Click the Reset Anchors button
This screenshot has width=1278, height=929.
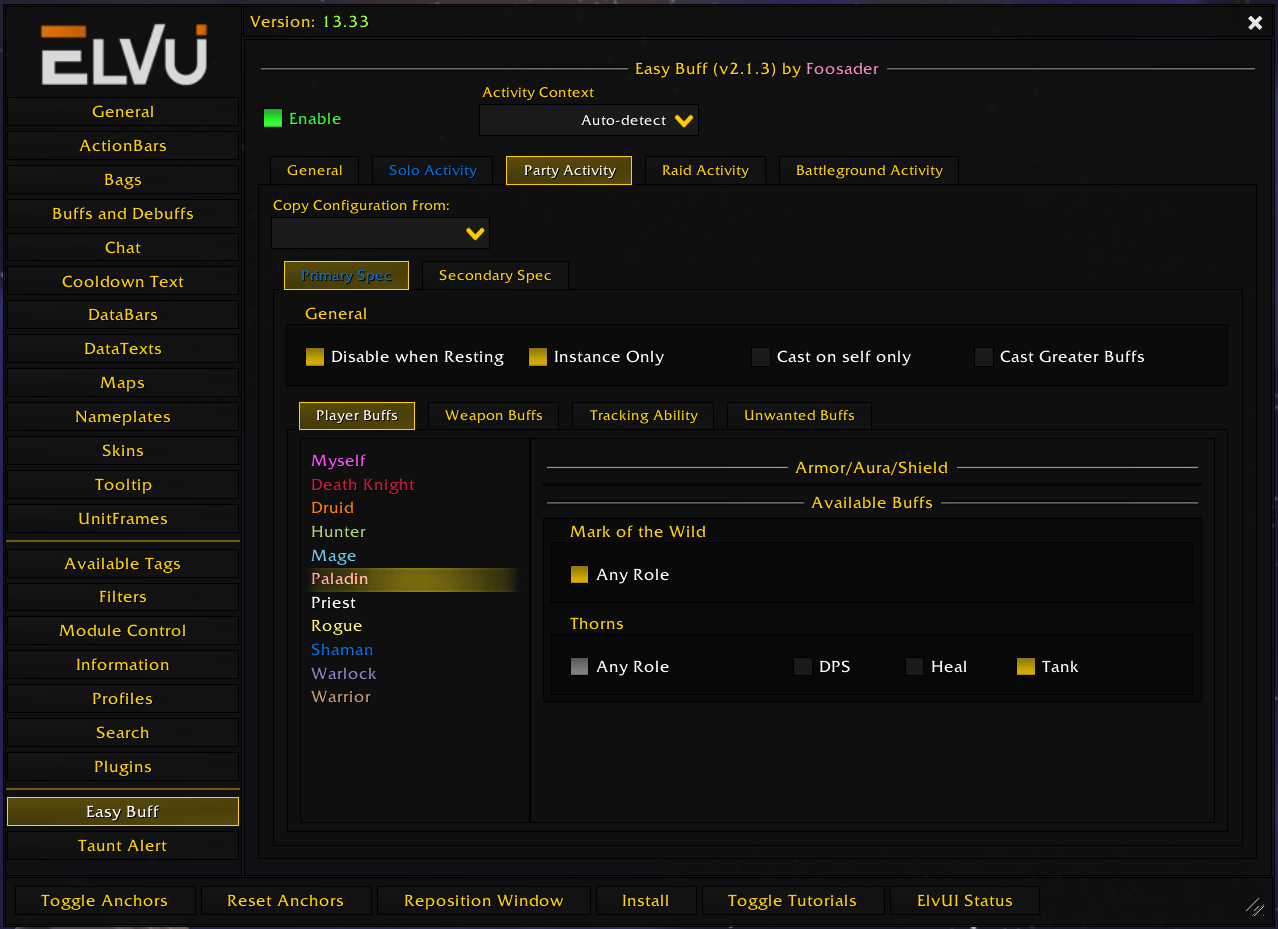pyautogui.click(x=285, y=901)
